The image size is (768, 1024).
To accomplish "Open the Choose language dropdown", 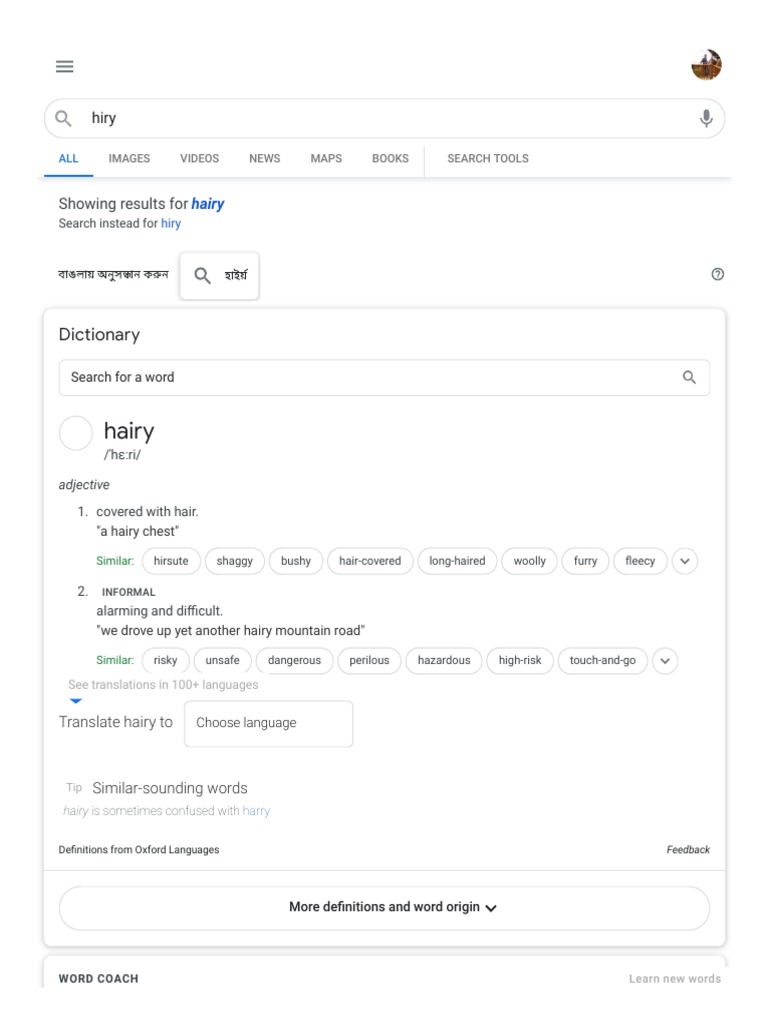I will [x=268, y=723].
